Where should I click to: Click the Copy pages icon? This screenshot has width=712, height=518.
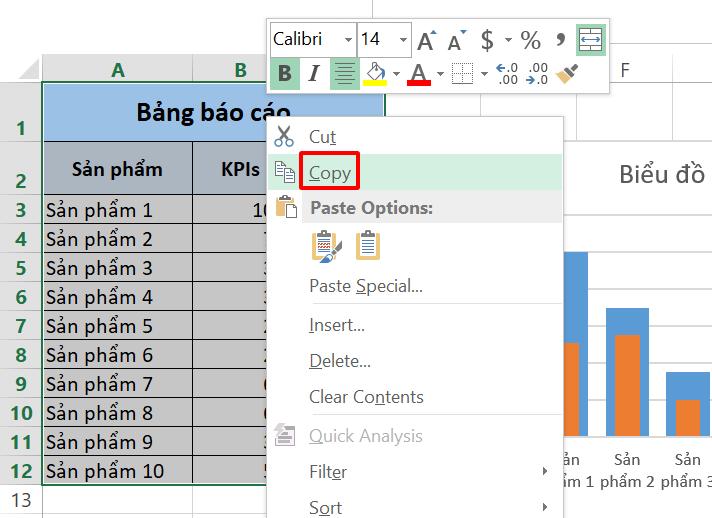[x=285, y=173]
